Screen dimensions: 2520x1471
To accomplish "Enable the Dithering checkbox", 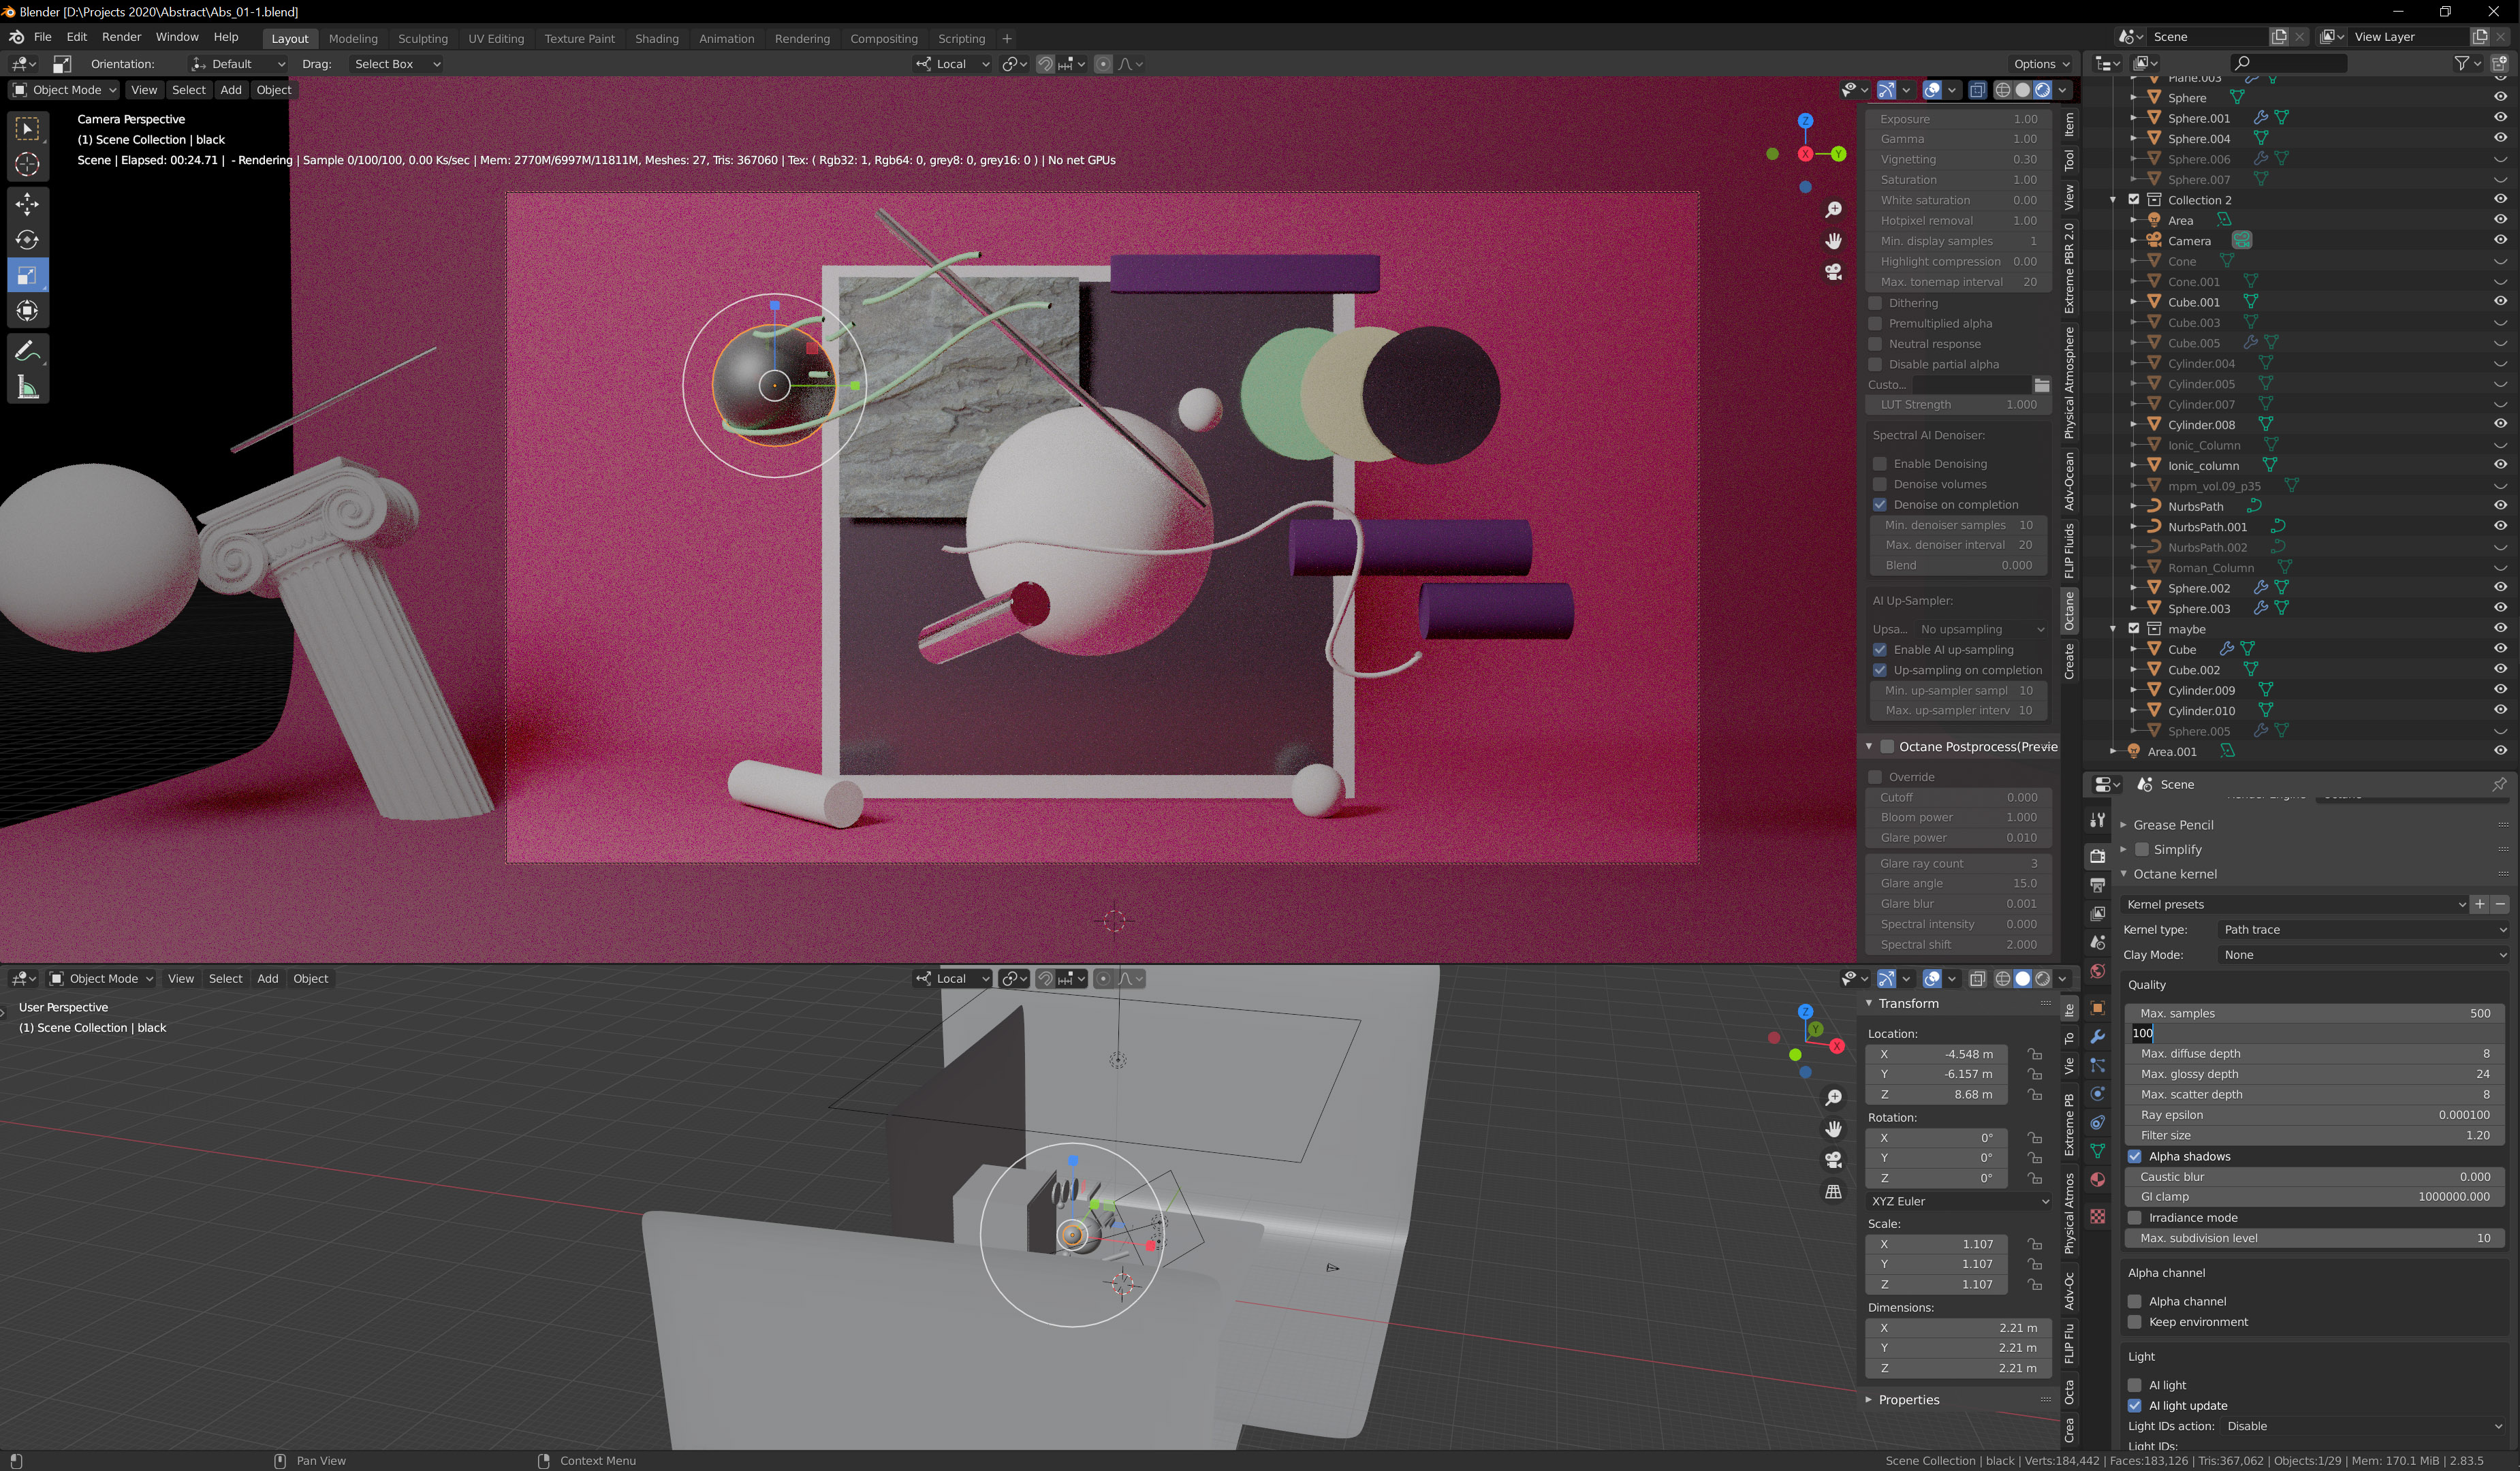I will pyautogui.click(x=1875, y=303).
